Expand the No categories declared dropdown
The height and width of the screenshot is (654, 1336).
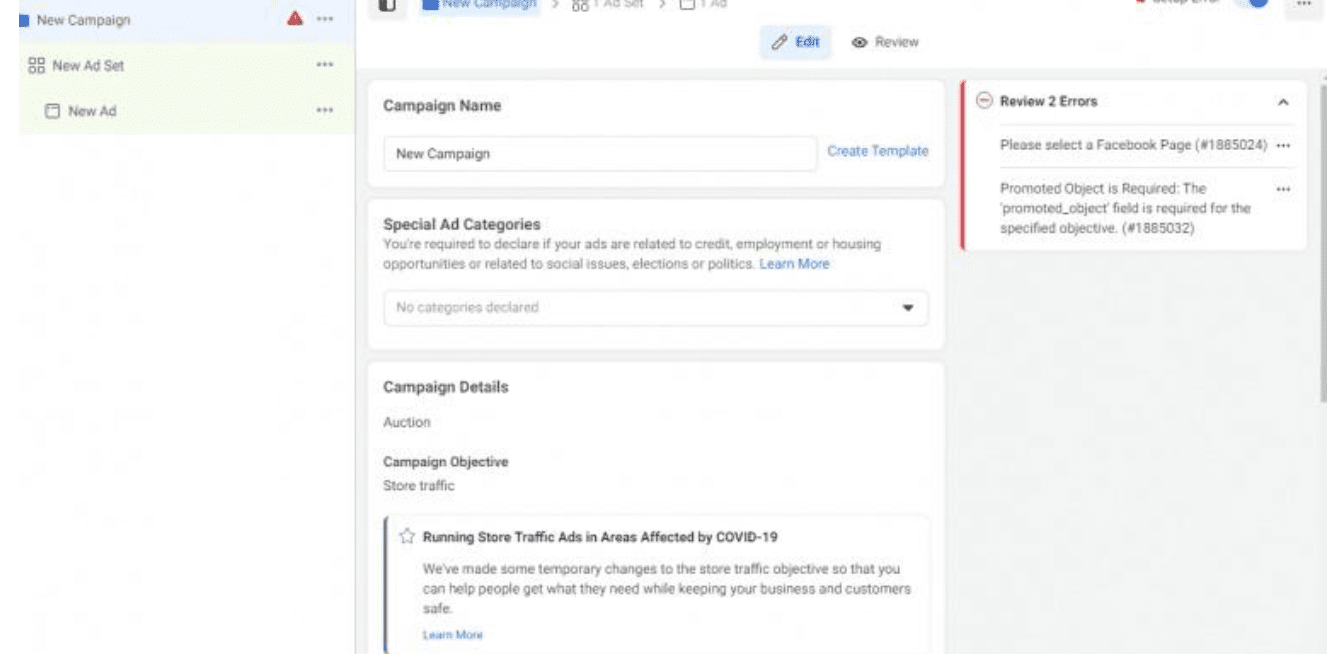[656, 308]
